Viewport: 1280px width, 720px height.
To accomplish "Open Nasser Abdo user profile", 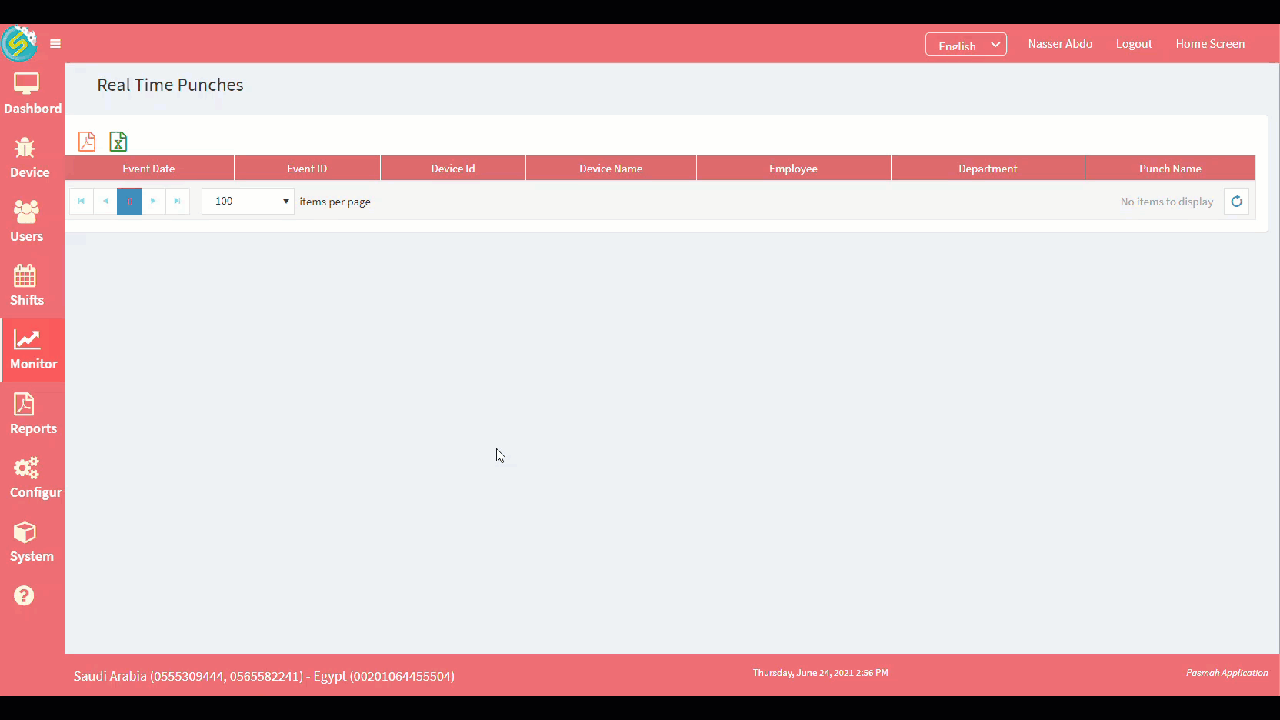I will click(x=1060, y=44).
